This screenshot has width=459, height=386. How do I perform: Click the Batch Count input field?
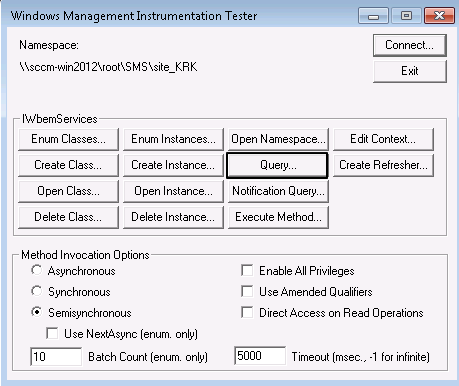[x=56, y=356]
